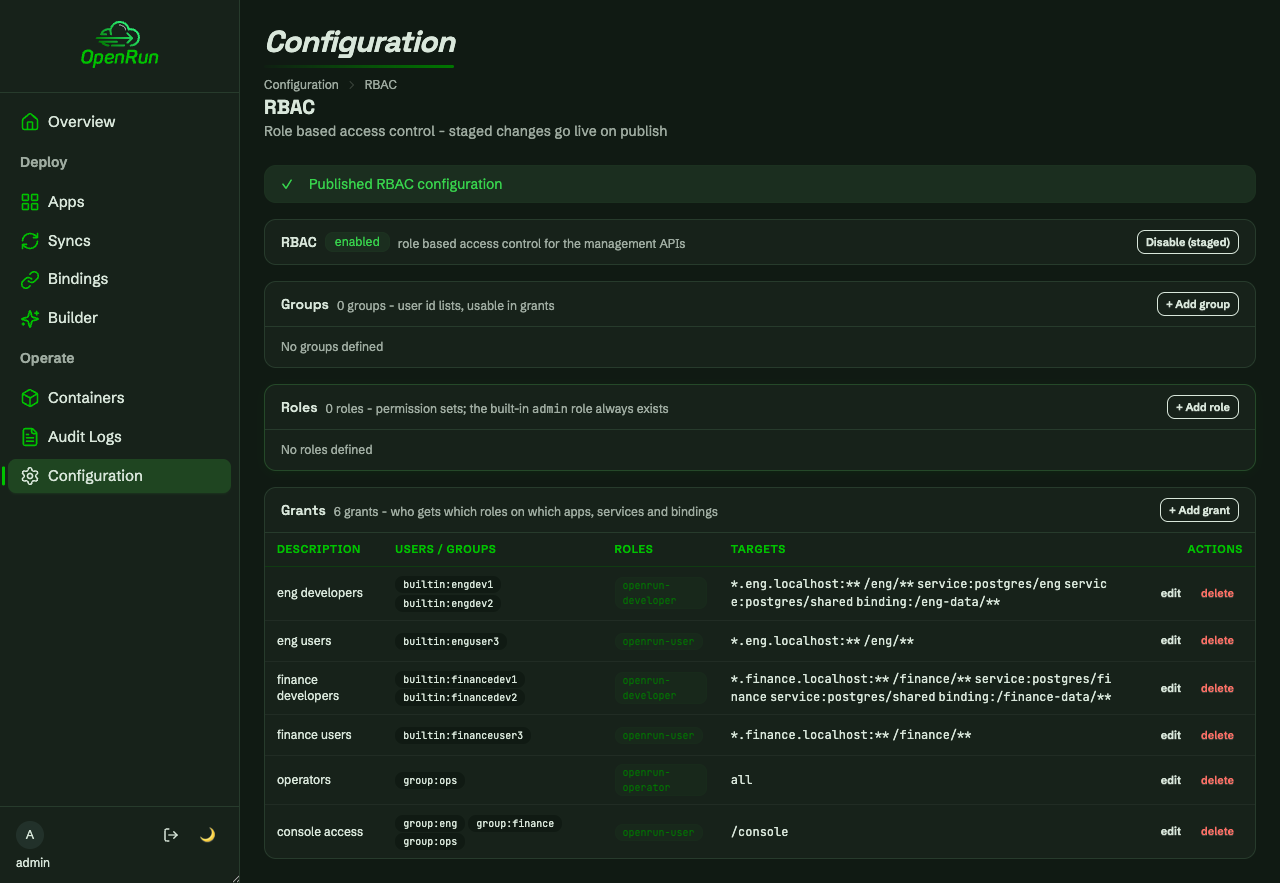The width and height of the screenshot is (1280, 883).
Task: Click the DESCRIPTION column header
Action: pyautogui.click(x=319, y=549)
